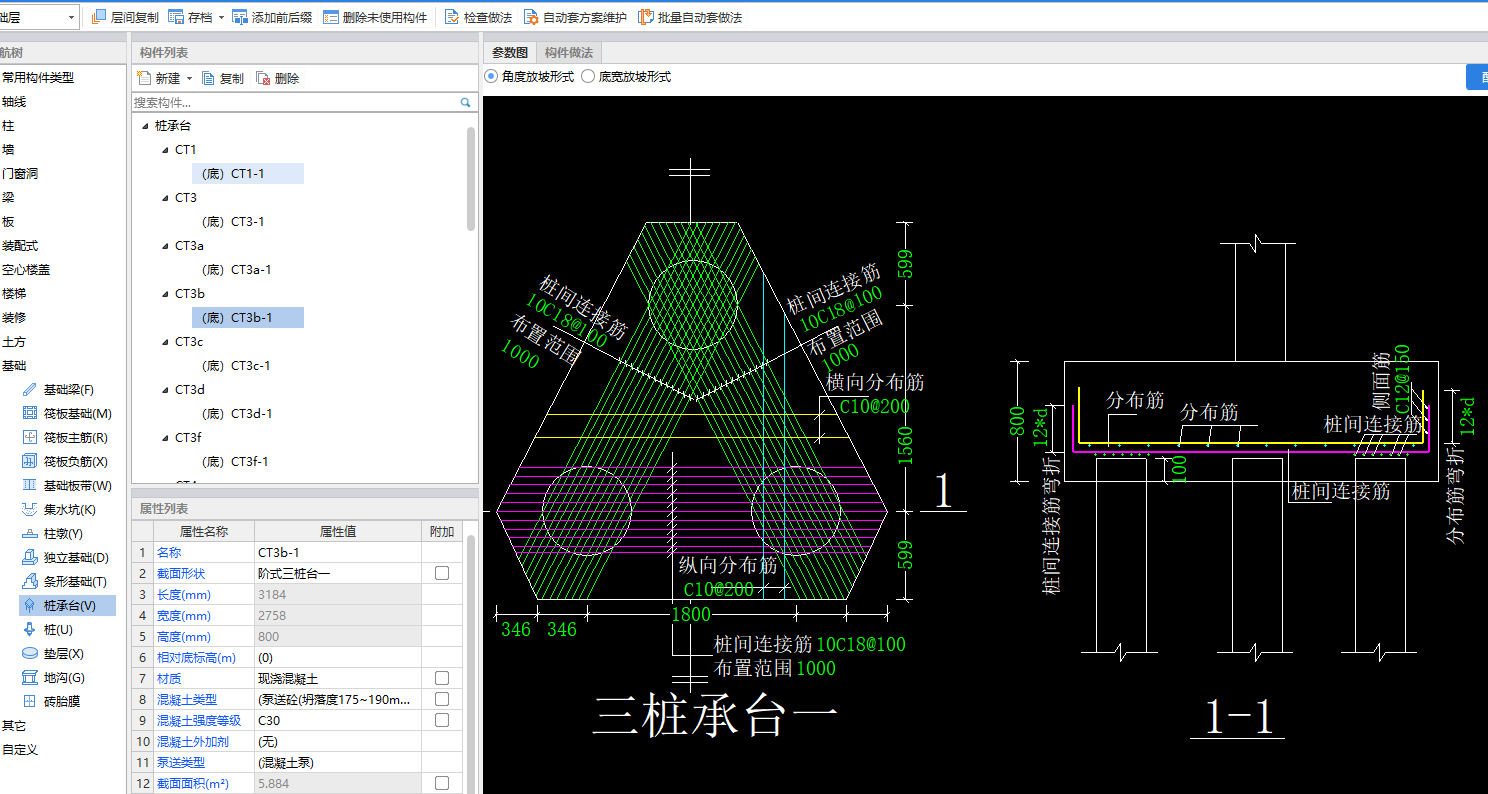Select 基础板带(W) component type

pyautogui.click(x=66, y=485)
